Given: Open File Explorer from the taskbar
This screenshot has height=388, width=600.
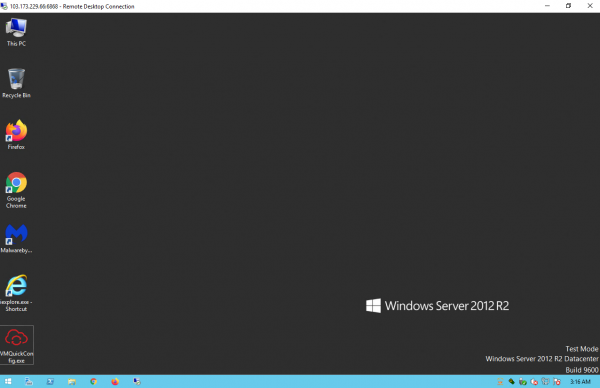Looking at the screenshot, I should click(72, 381).
